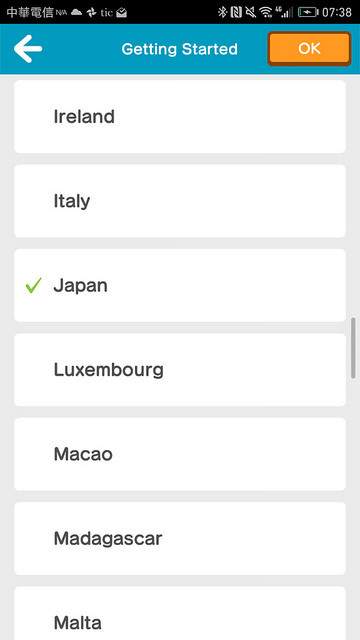Tap the muted sound status icon
The image size is (360, 640).
[x=251, y=12]
